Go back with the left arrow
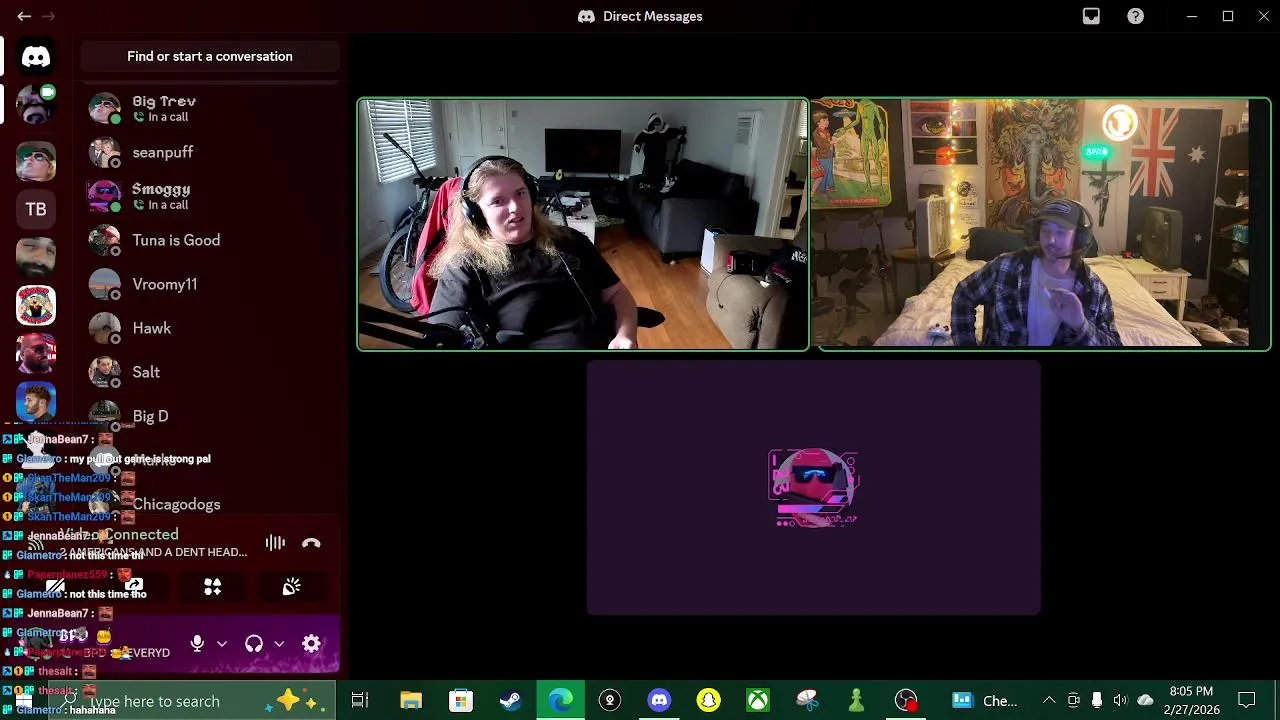 coord(24,16)
